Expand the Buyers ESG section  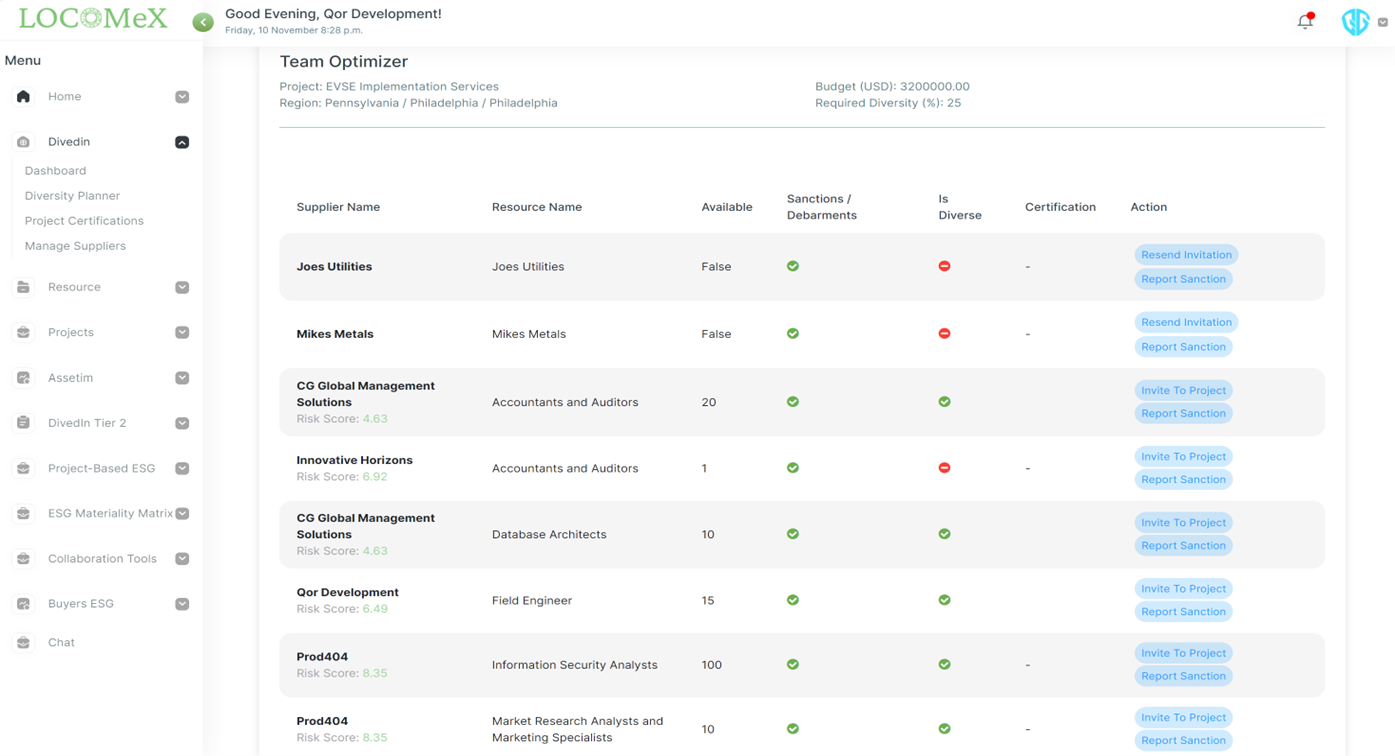181,603
